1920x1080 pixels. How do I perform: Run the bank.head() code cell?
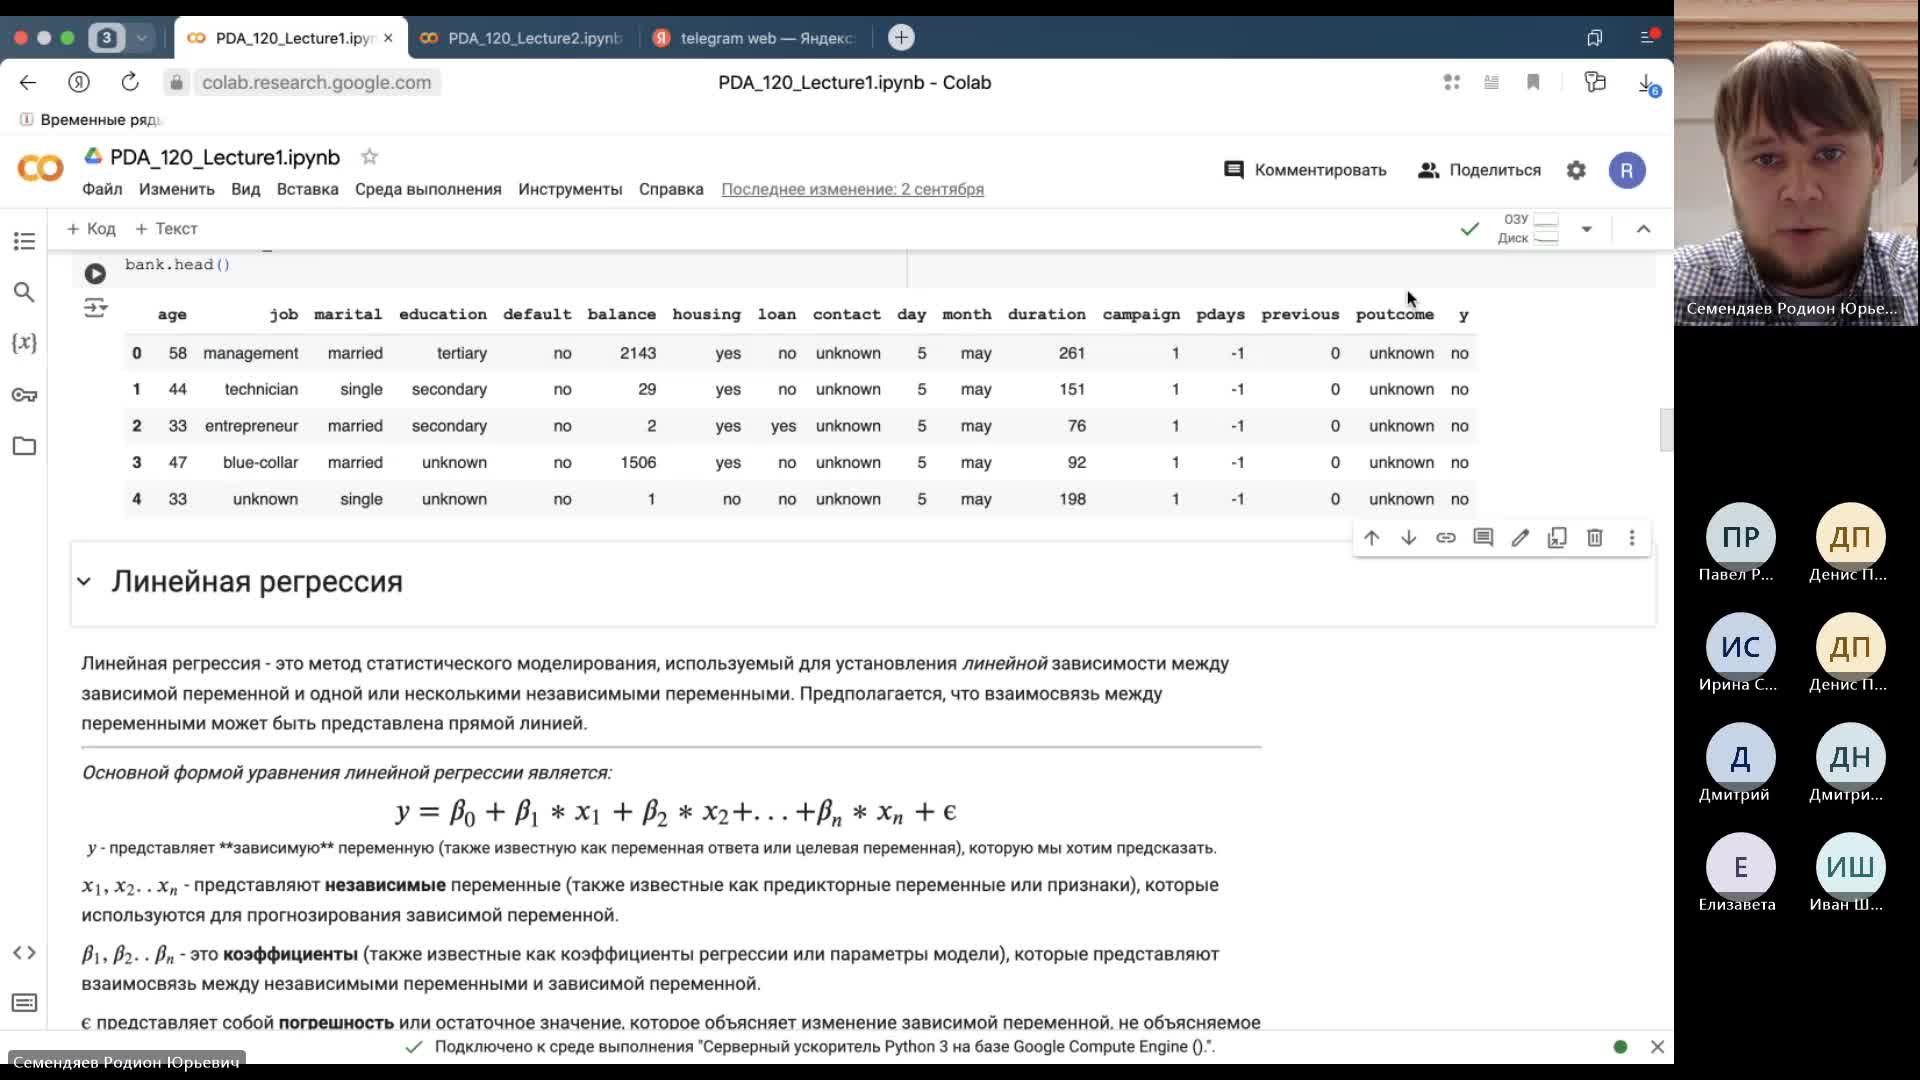pyautogui.click(x=95, y=273)
